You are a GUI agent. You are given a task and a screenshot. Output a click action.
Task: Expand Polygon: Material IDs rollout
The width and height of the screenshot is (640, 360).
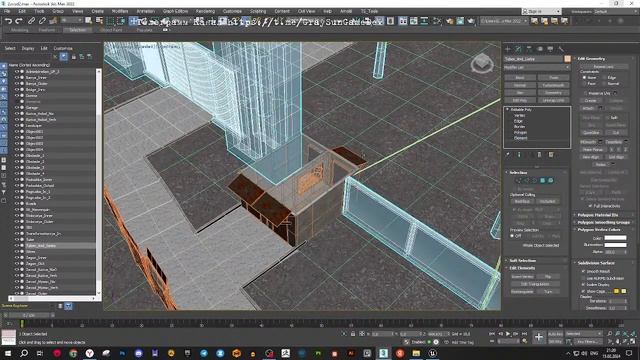point(598,215)
